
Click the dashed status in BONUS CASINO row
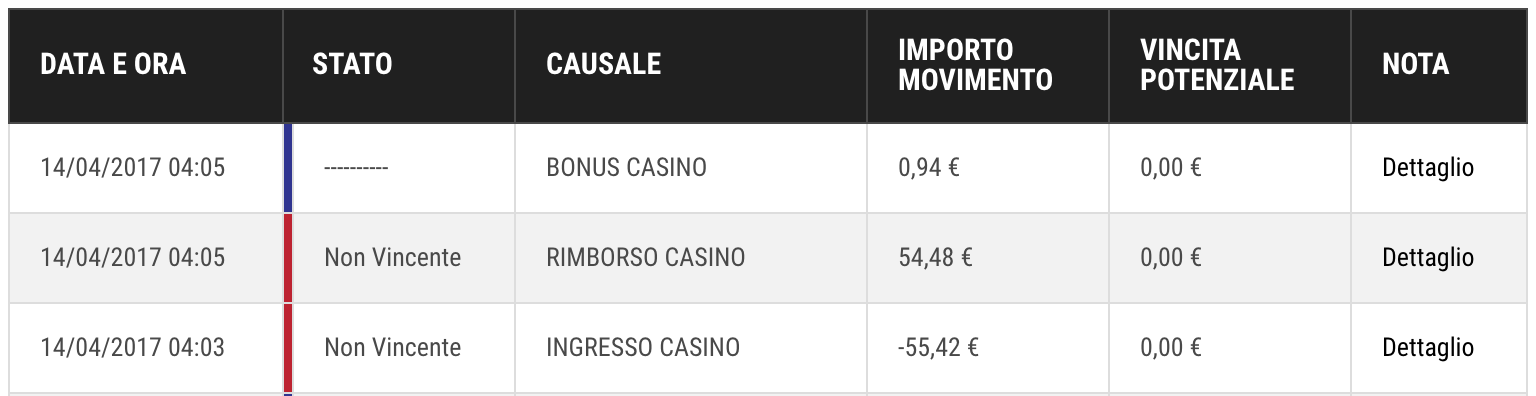356,169
